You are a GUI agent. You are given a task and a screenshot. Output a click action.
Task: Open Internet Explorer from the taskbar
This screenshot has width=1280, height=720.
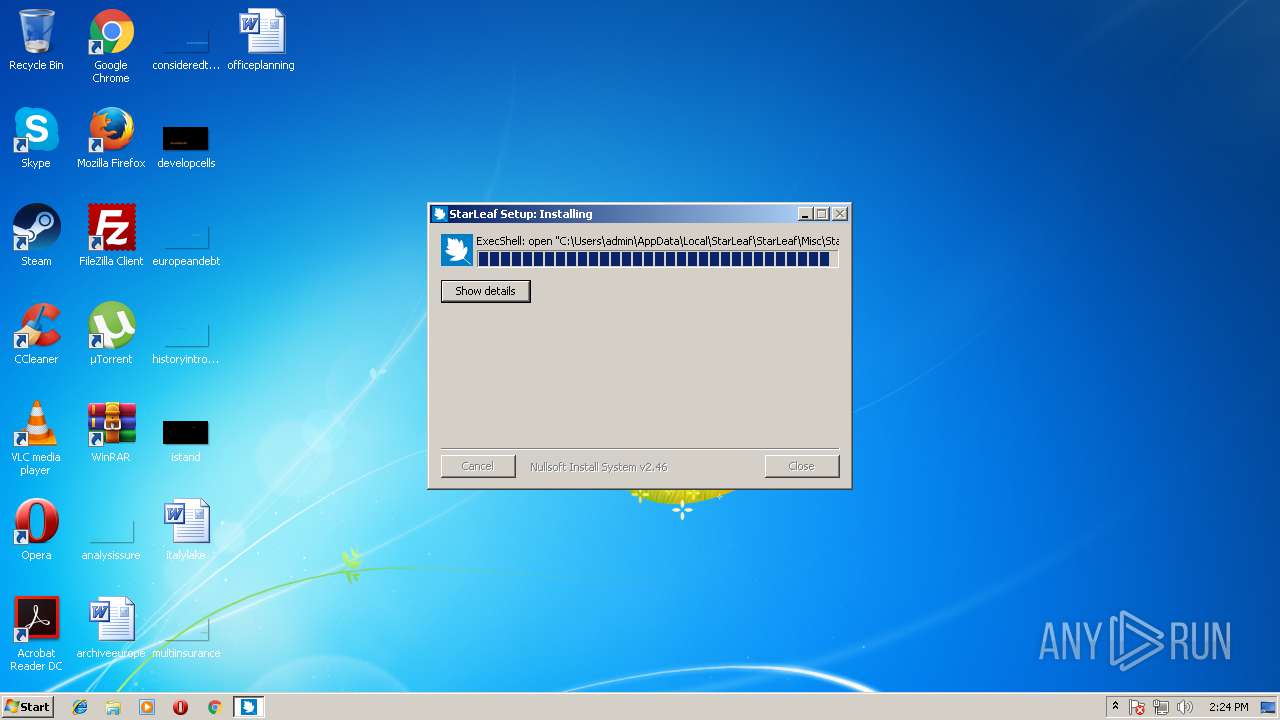point(80,707)
